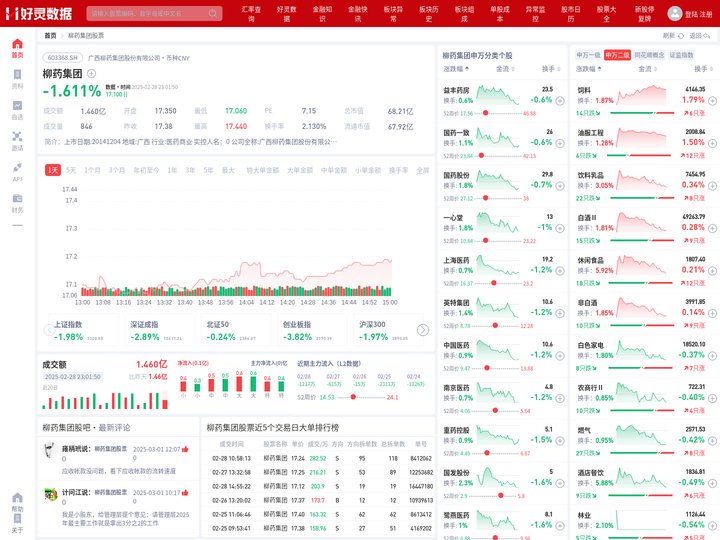
Task: Open 汇率查询 in top menu
Action: pos(251,14)
